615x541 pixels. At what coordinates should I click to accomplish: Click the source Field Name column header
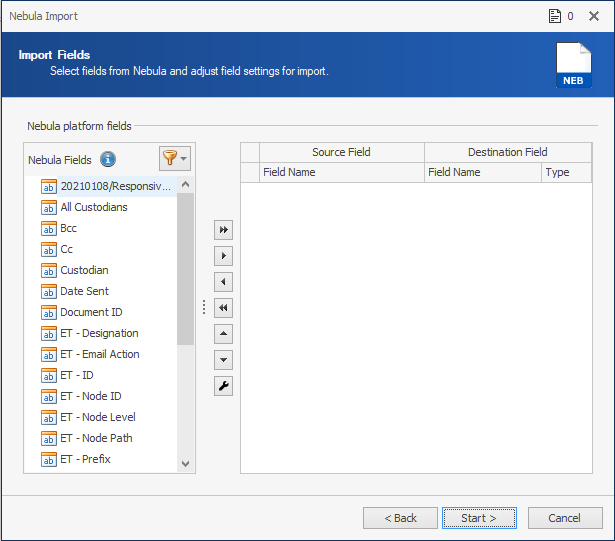(x=342, y=172)
